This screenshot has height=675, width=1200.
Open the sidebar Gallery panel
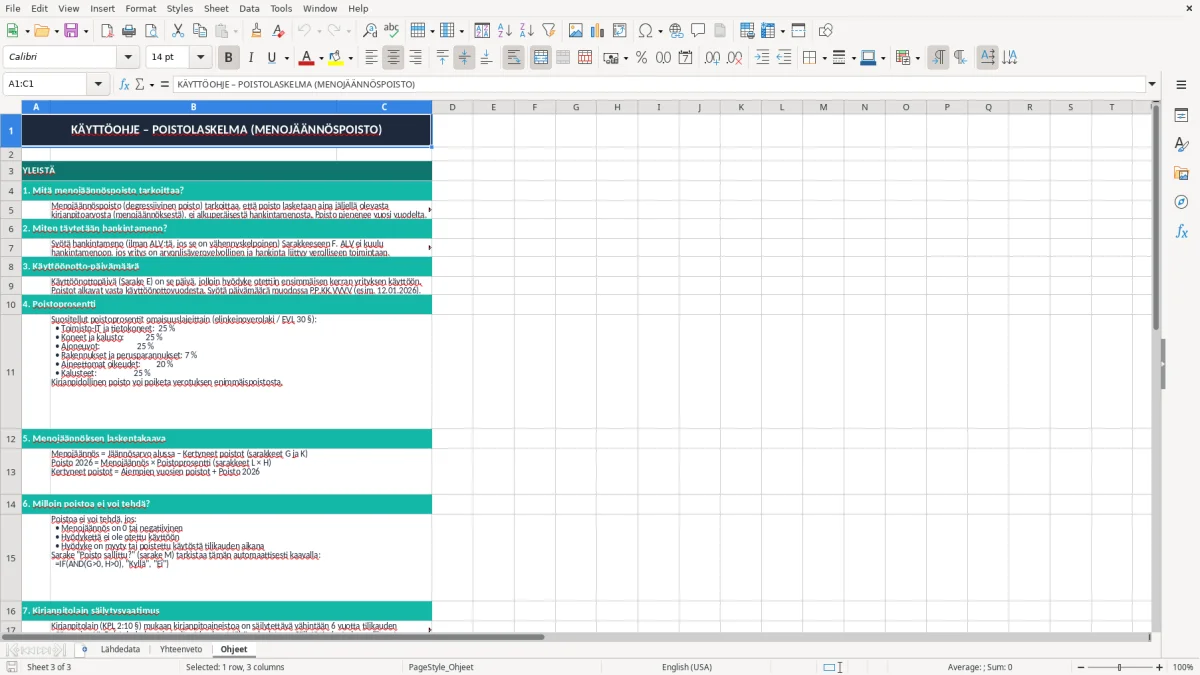pos(1181,173)
